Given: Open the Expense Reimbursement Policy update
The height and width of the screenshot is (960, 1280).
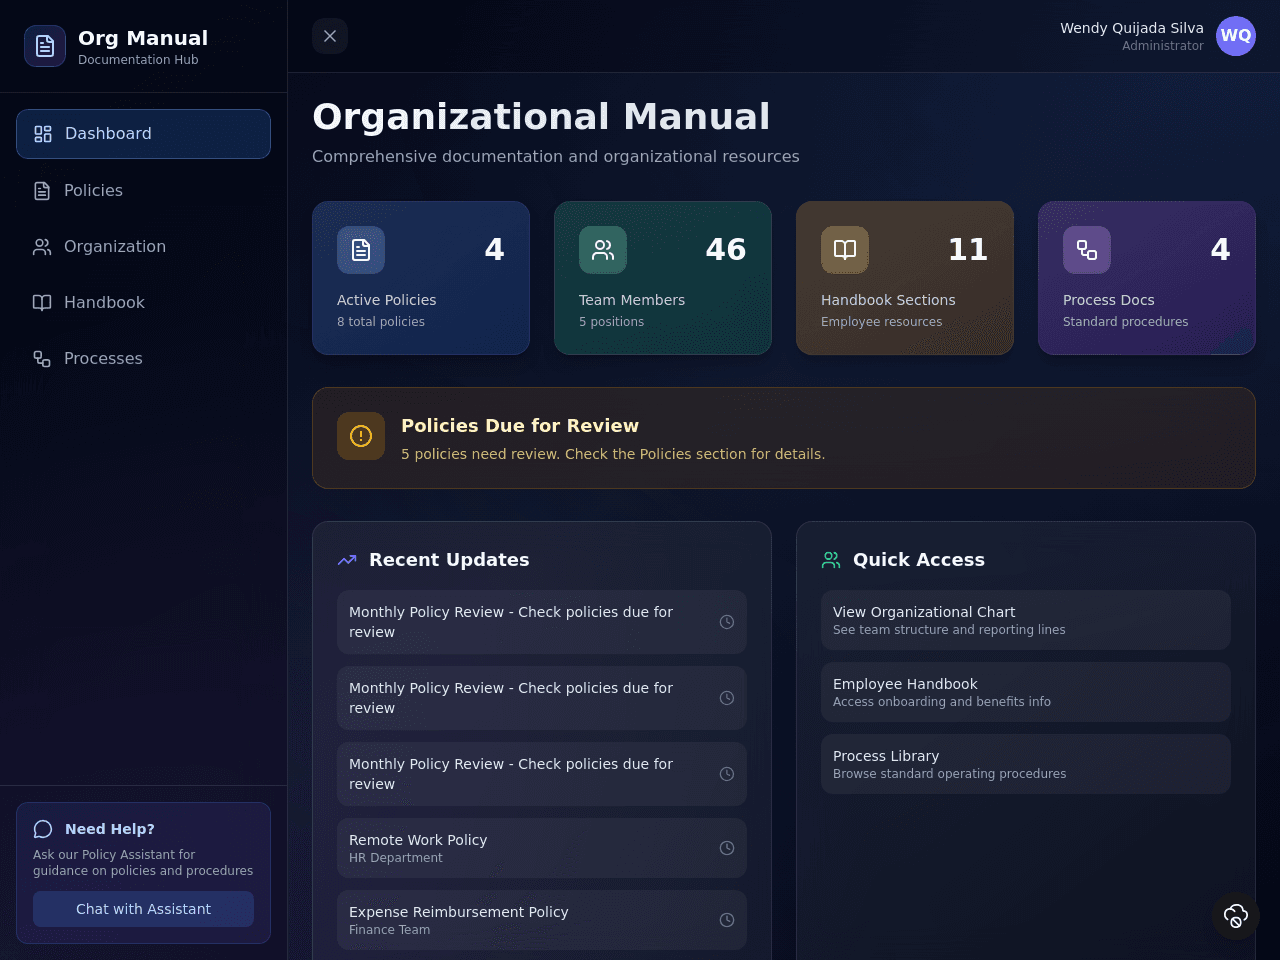Looking at the screenshot, I should point(542,920).
